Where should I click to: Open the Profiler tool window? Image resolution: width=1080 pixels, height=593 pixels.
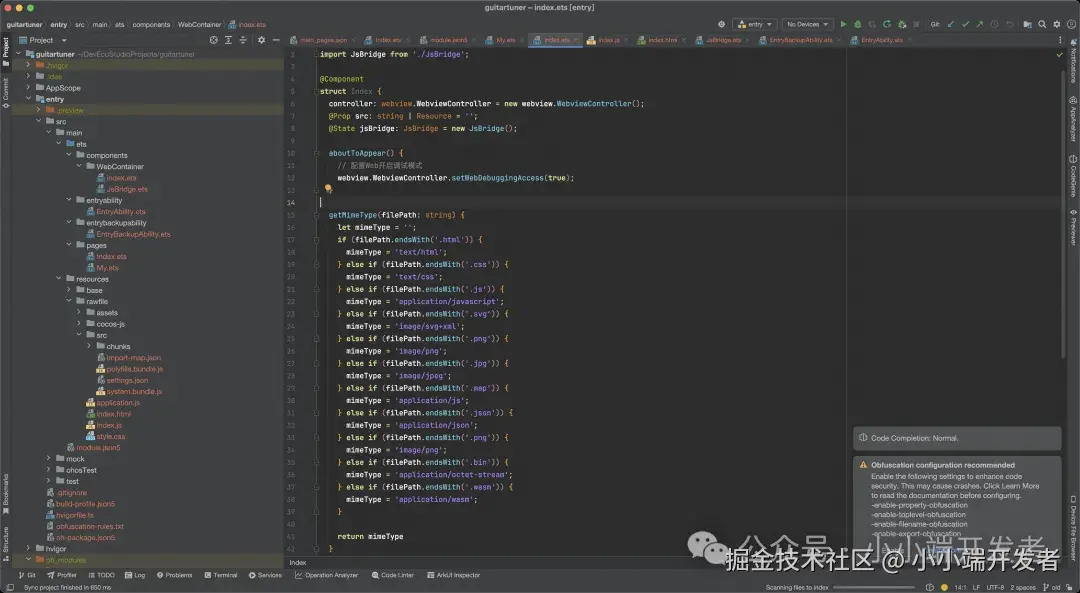tap(62, 575)
